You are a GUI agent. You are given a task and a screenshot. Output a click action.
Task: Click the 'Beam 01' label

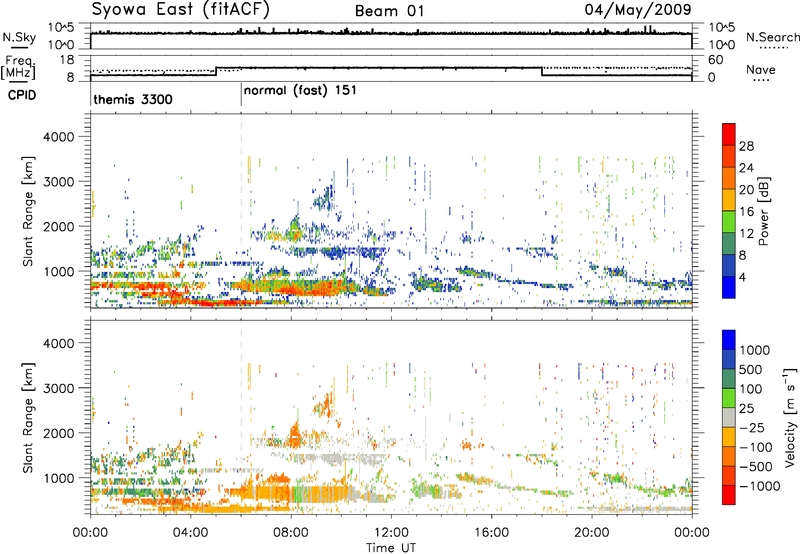pyautogui.click(x=389, y=11)
